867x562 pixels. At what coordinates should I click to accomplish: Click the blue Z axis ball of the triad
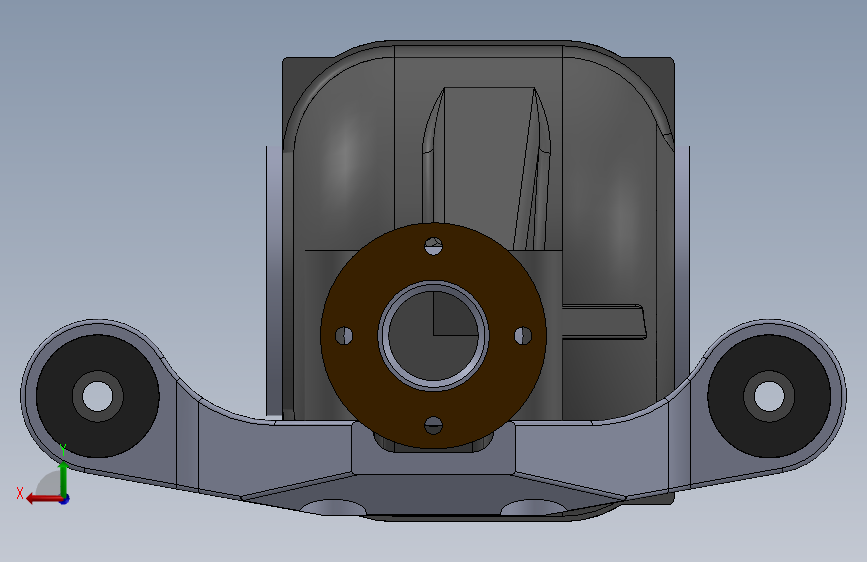tap(65, 499)
